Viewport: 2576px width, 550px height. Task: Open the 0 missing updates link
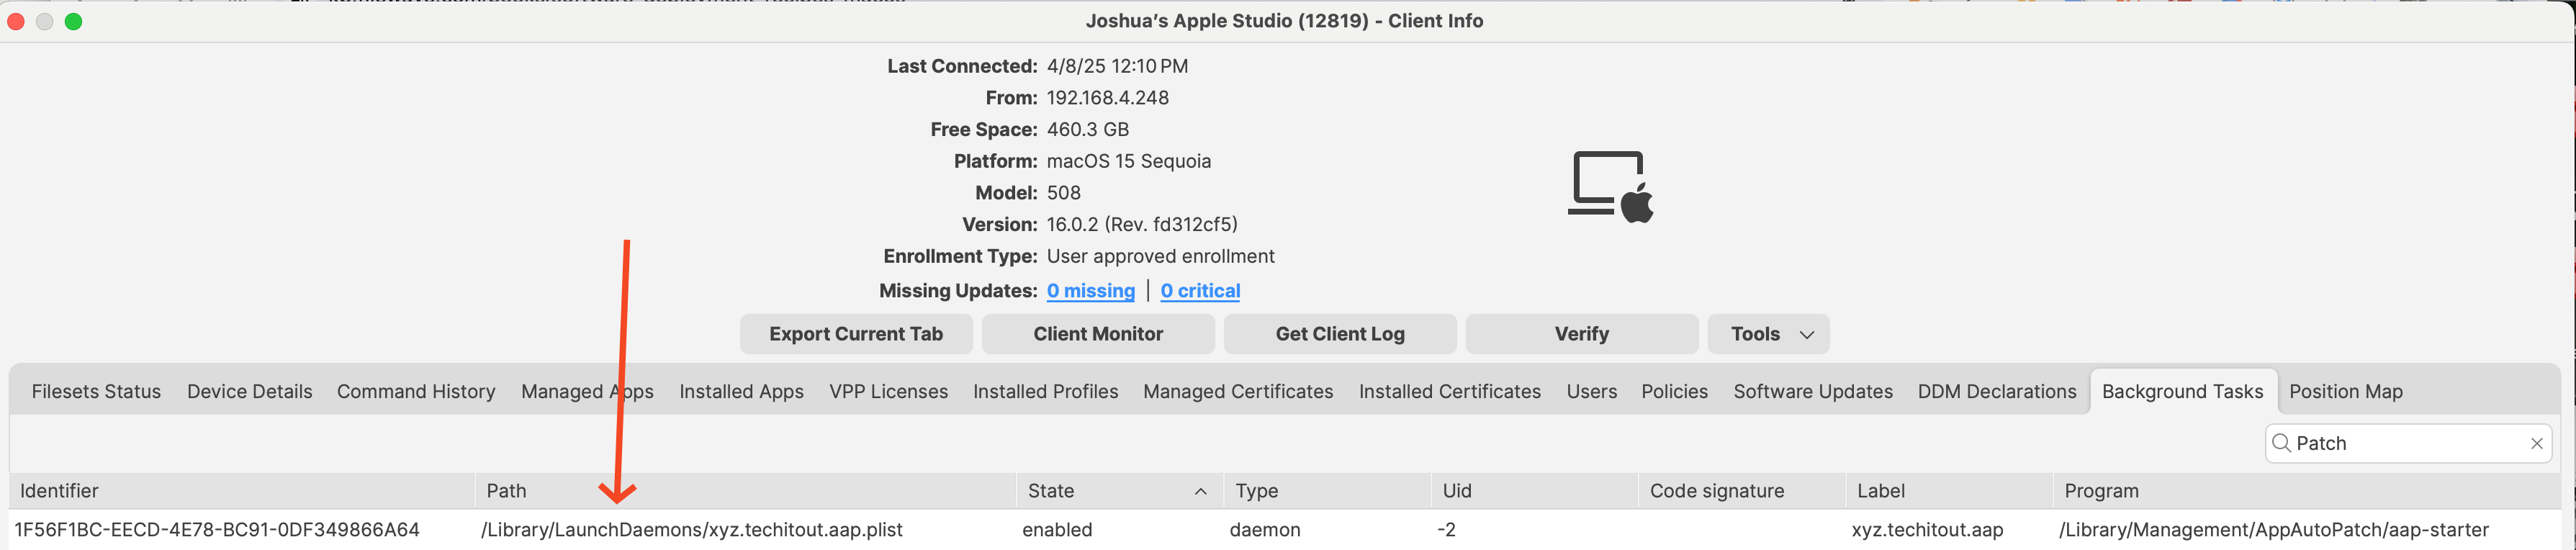pos(1090,291)
